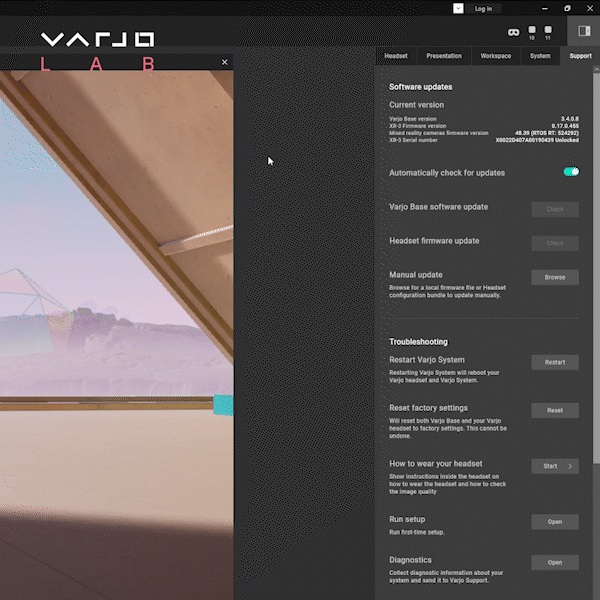Select the Workspace tab
Viewport: 600px width, 600px height.
click(495, 56)
